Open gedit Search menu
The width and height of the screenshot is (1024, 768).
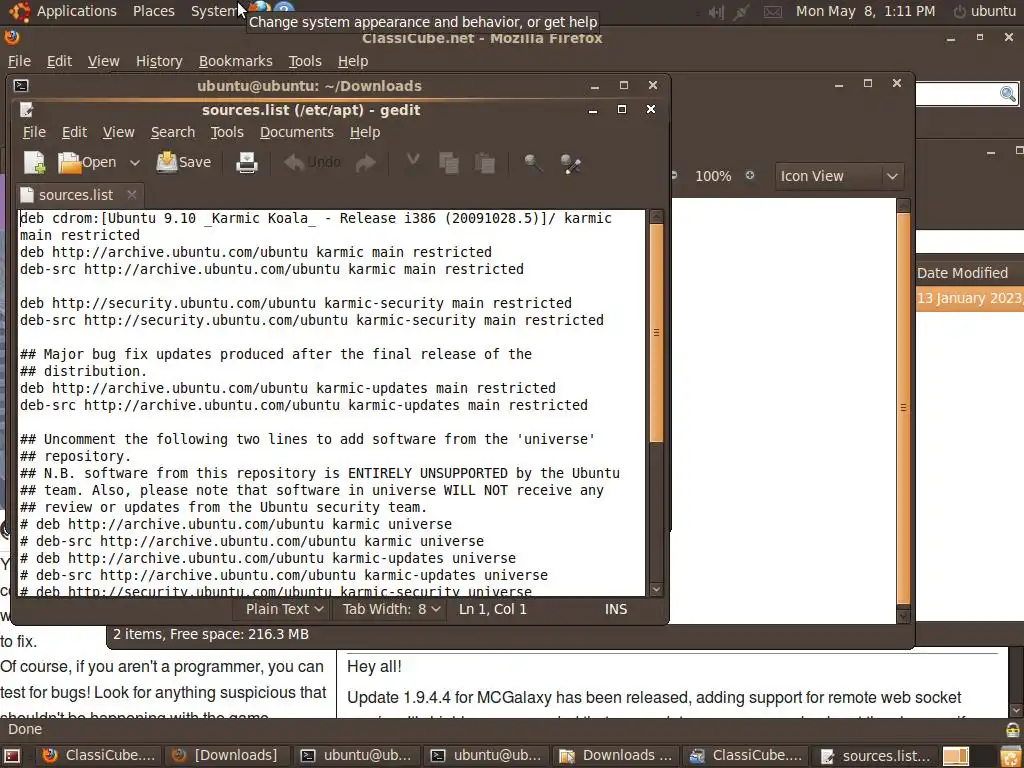pyautogui.click(x=172, y=132)
